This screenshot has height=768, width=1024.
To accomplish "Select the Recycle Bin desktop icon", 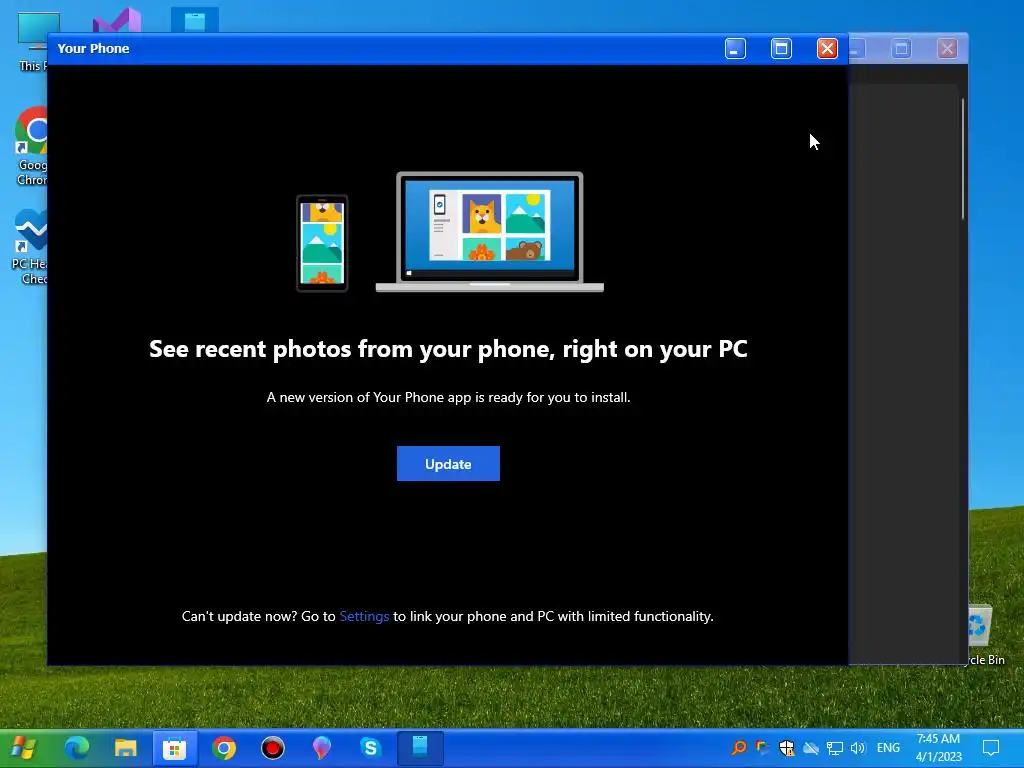I will coord(985,636).
